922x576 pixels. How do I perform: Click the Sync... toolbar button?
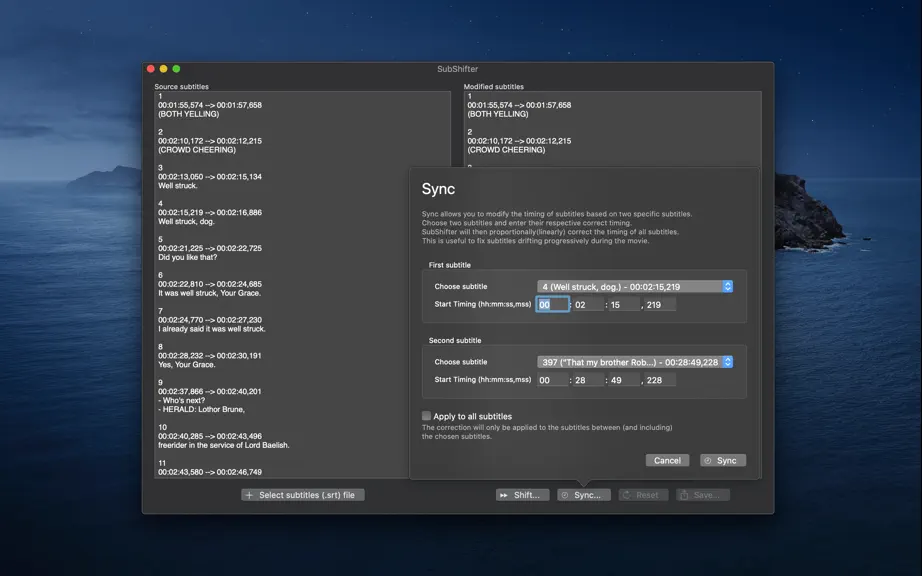coord(584,495)
